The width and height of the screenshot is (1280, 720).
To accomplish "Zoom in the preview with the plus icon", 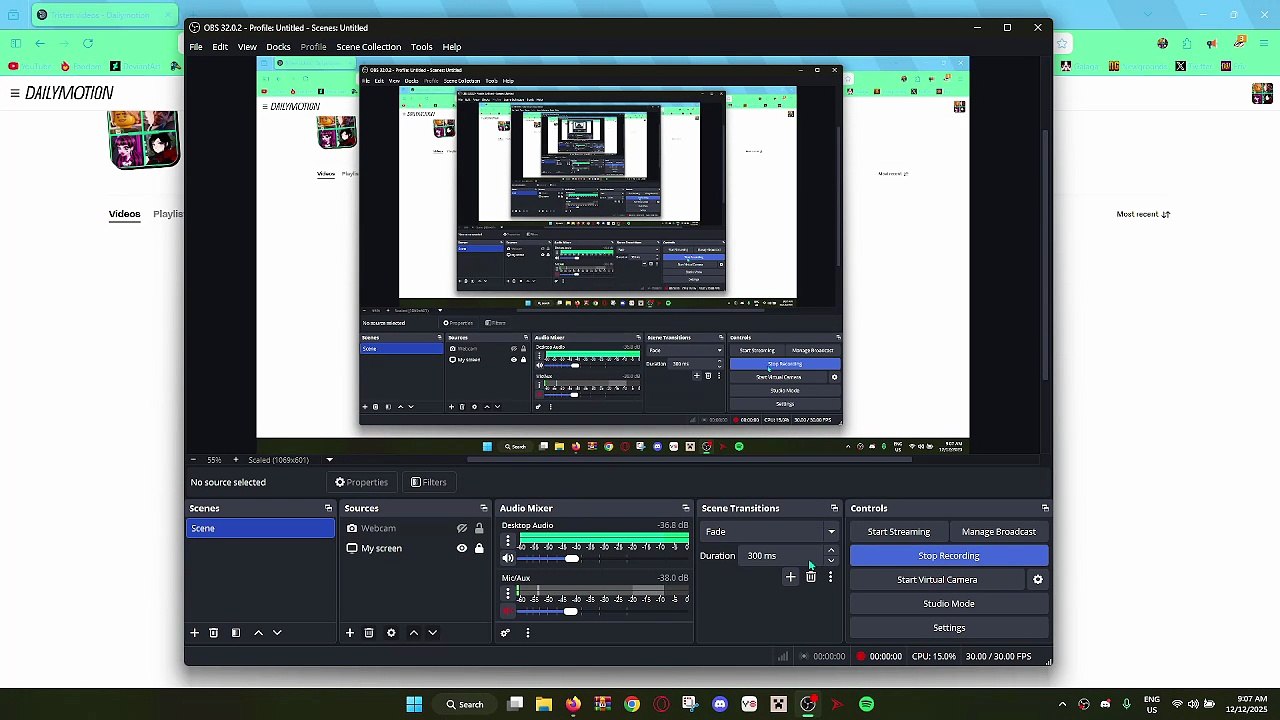I will 236,460.
